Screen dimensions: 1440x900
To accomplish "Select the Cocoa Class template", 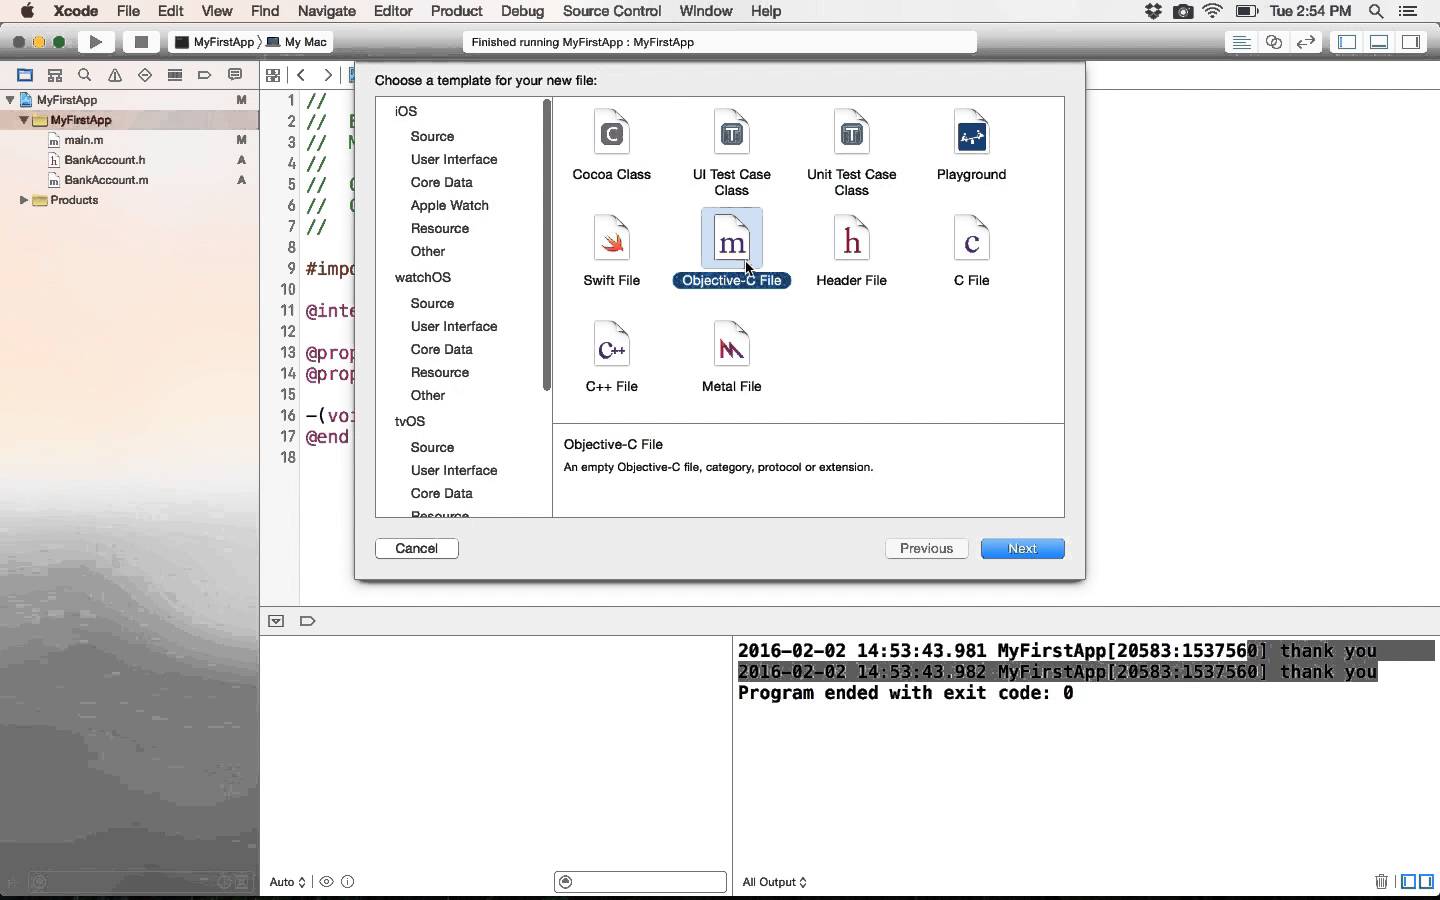I will pos(611,146).
